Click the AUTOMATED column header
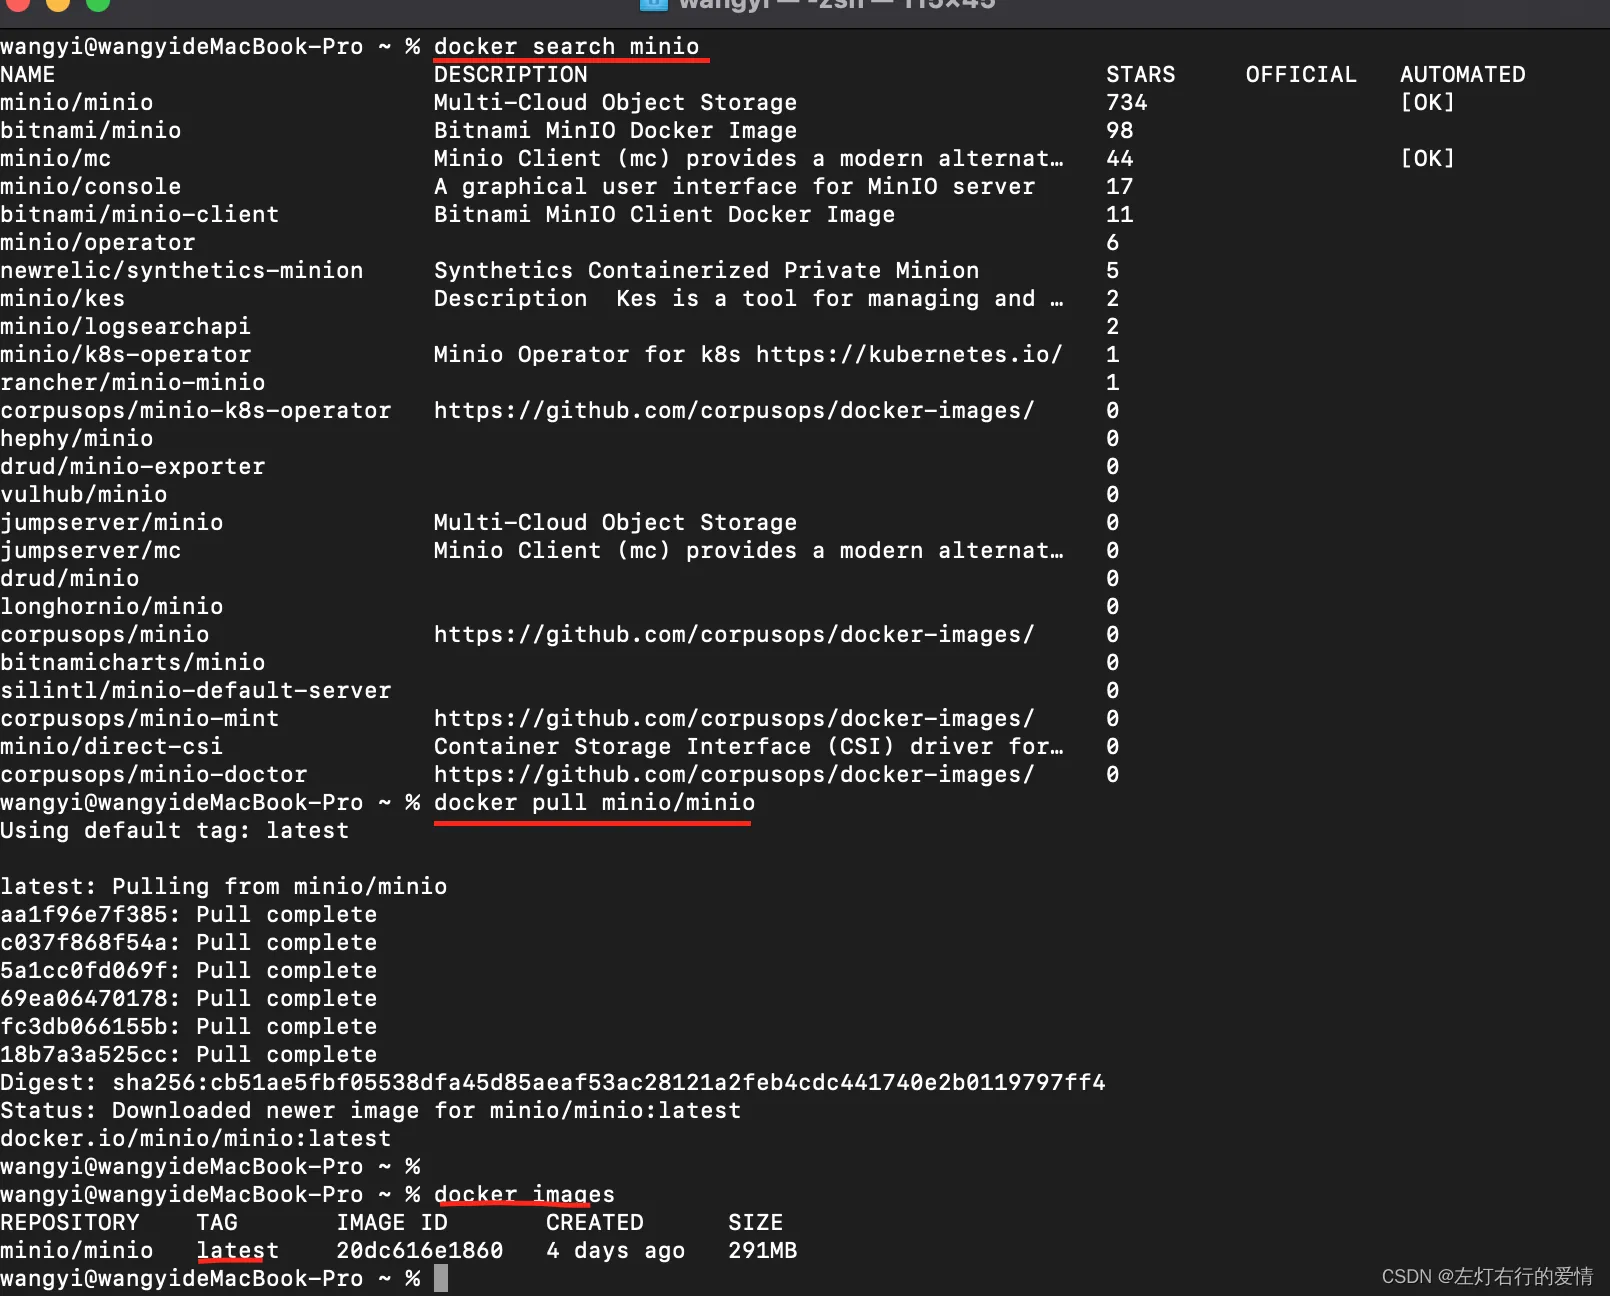The width and height of the screenshot is (1610, 1296). 1462,74
